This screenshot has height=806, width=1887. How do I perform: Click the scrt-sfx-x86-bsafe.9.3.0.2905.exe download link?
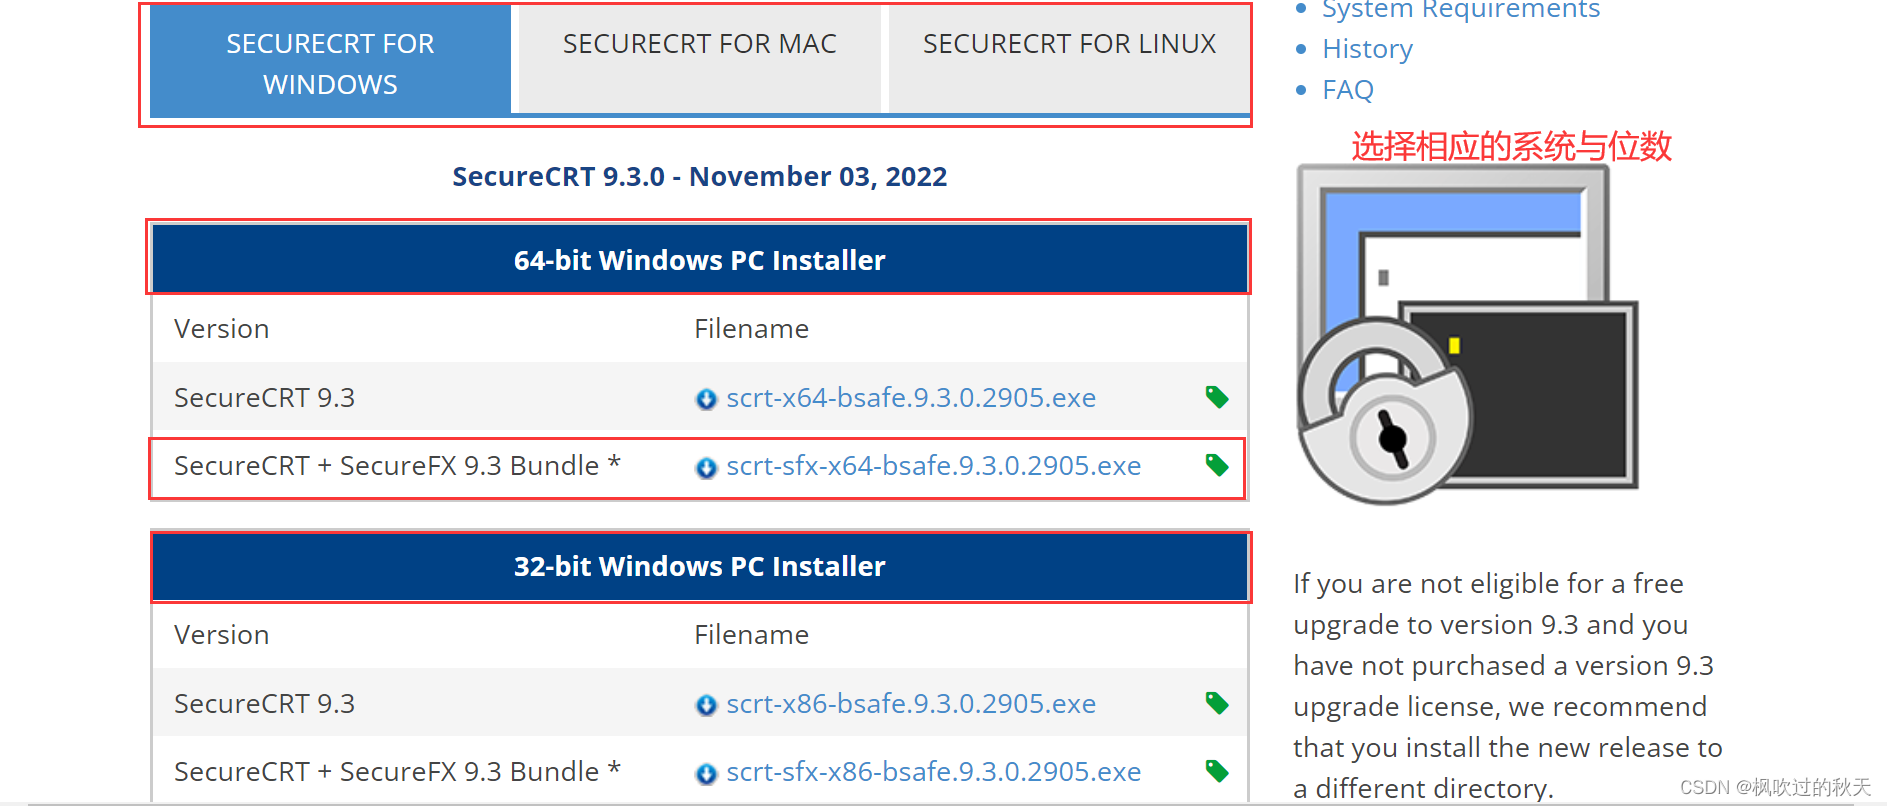tap(933, 771)
